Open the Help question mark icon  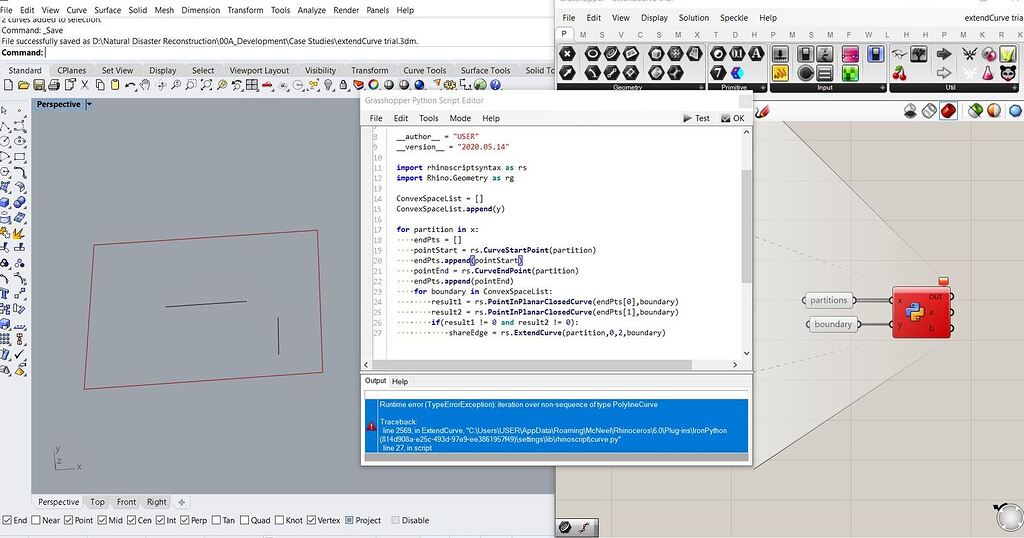pos(496,85)
